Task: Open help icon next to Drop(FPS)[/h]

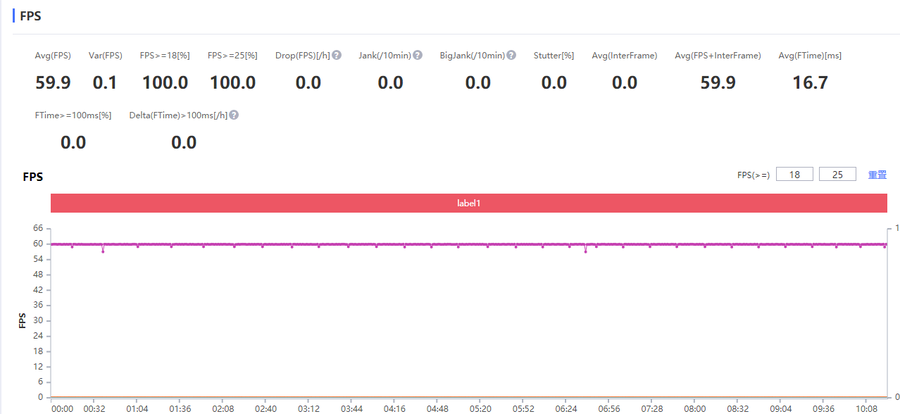Action: 337,56
